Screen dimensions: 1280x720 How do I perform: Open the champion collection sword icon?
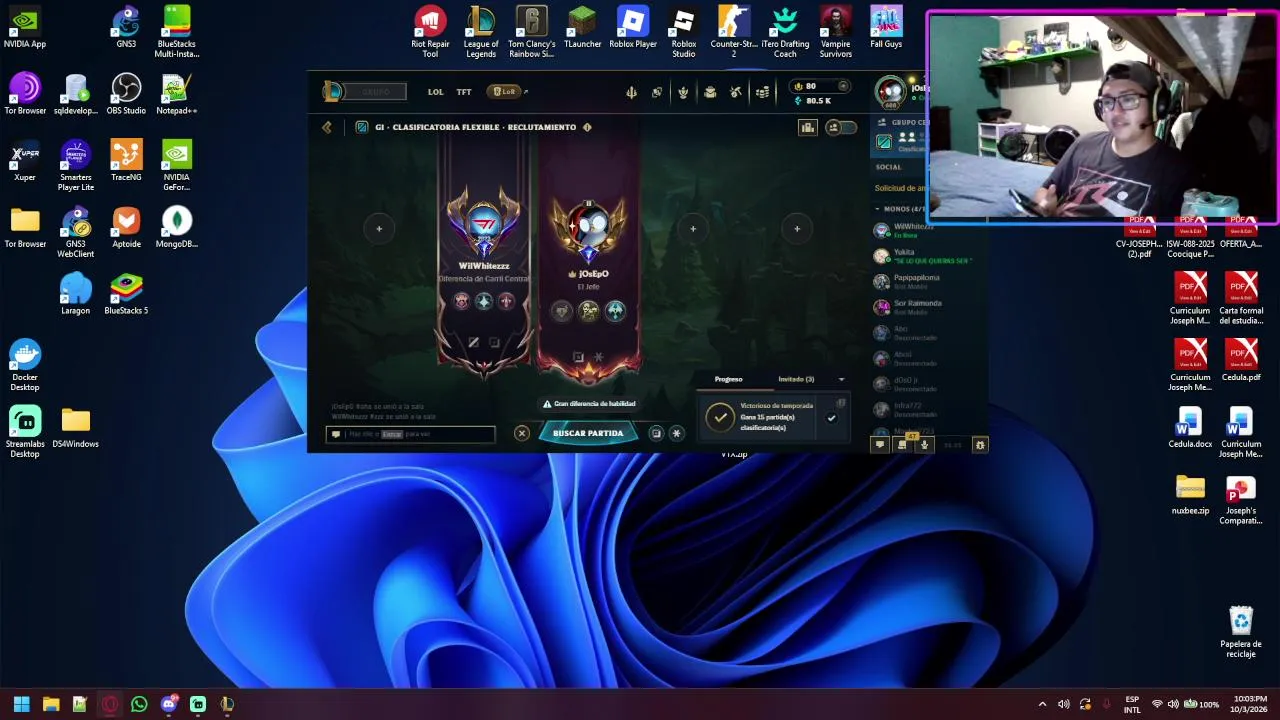(631, 92)
